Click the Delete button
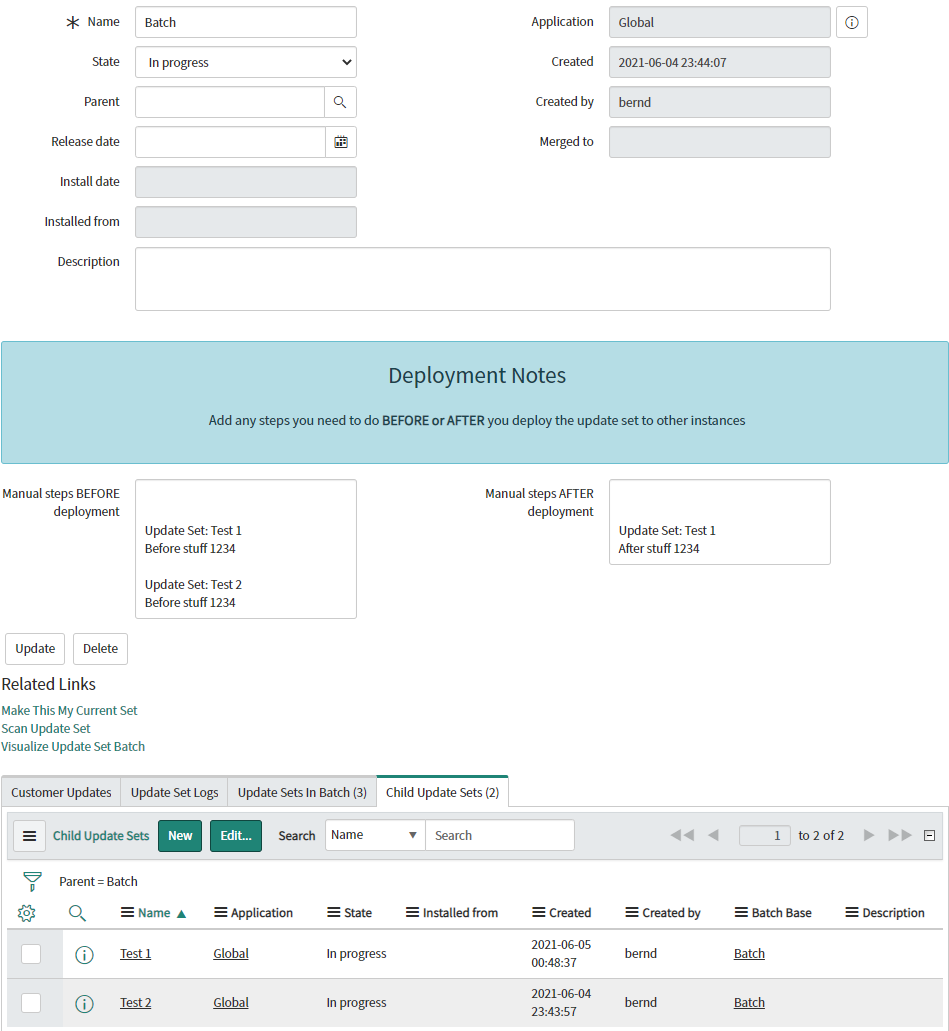The image size is (949, 1031). 101,649
